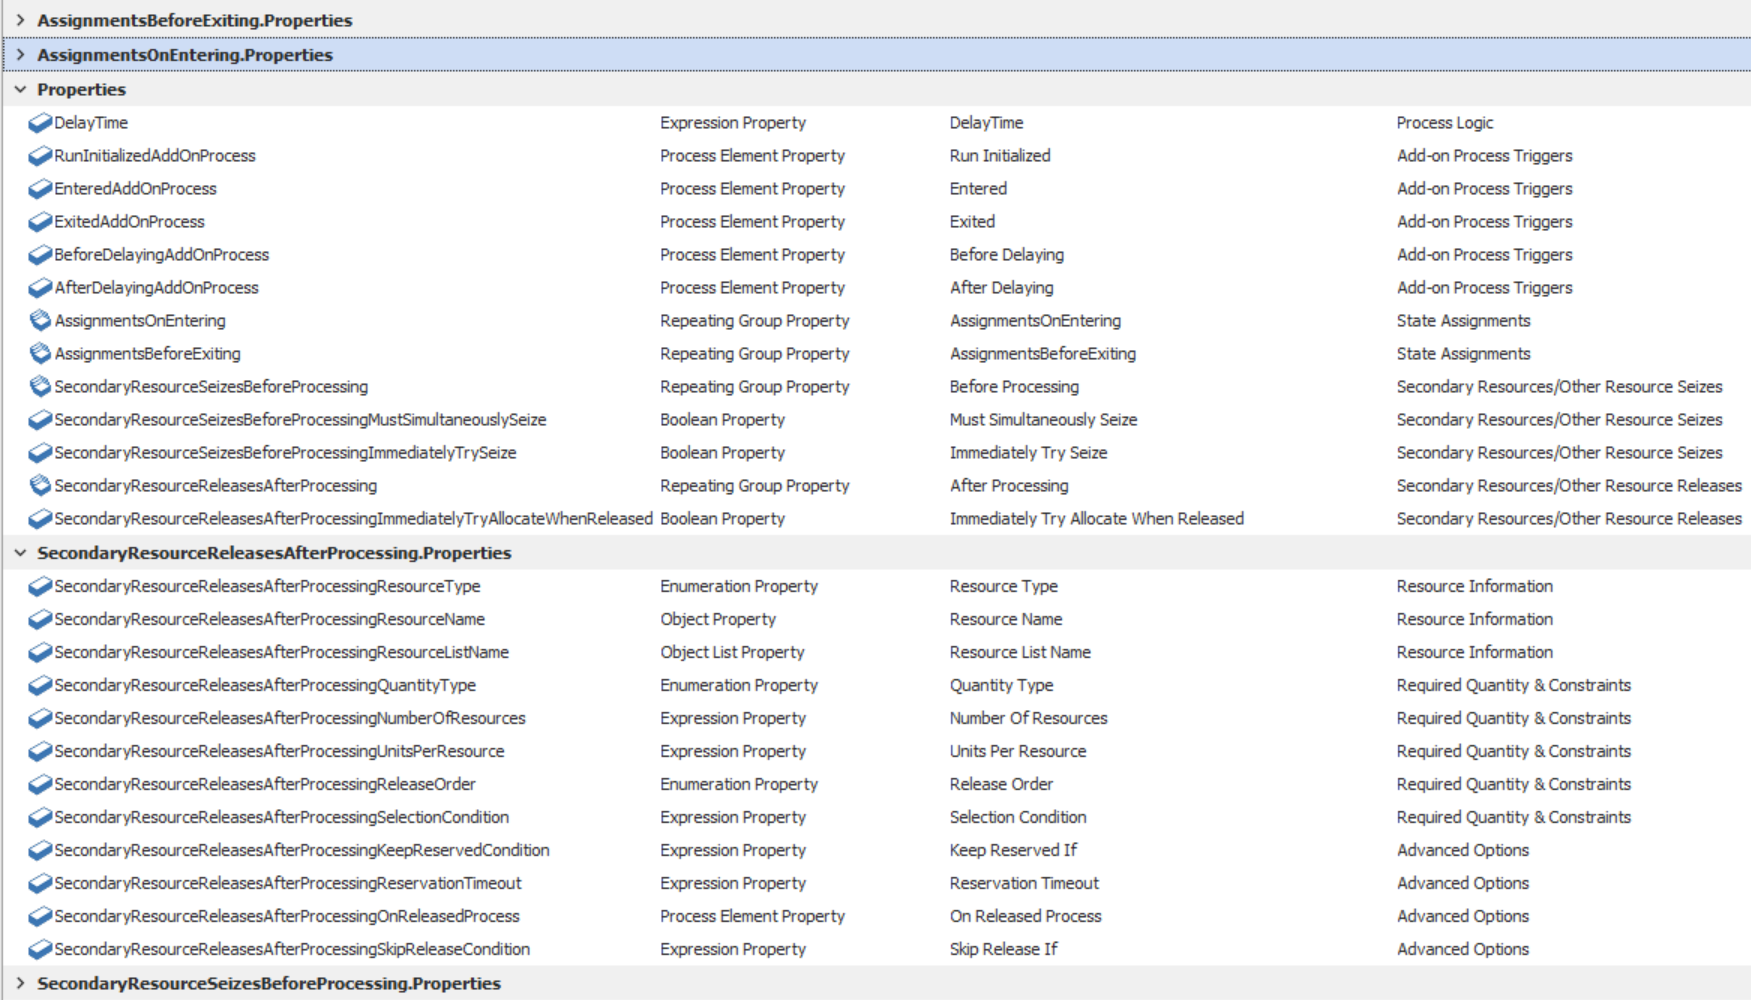Select the AssignmentsOnEntering property name

click(x=140, y=321)
